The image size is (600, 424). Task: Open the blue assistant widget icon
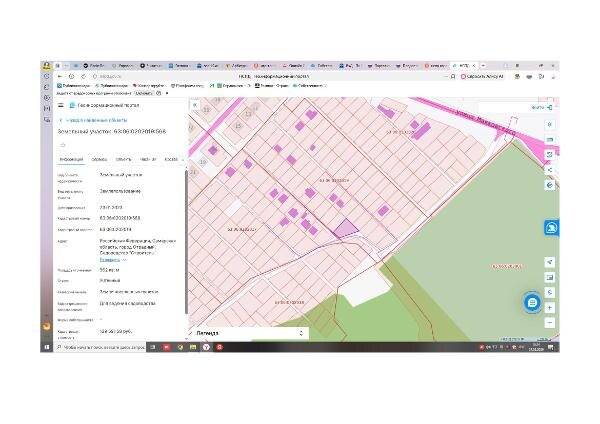[551, 228]
